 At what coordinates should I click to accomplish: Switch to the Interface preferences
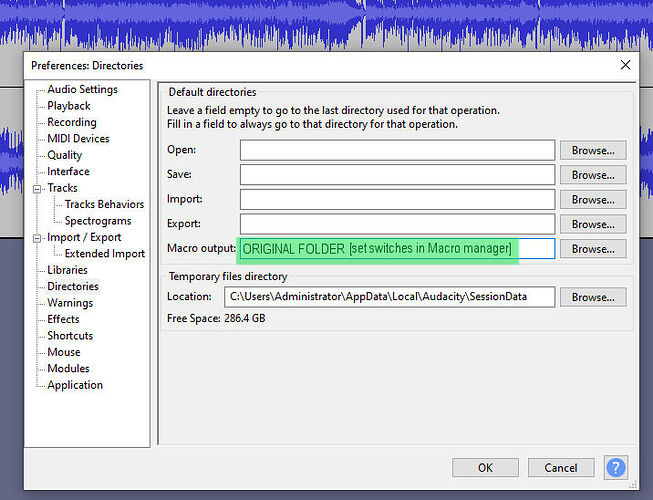coord(68,172)
